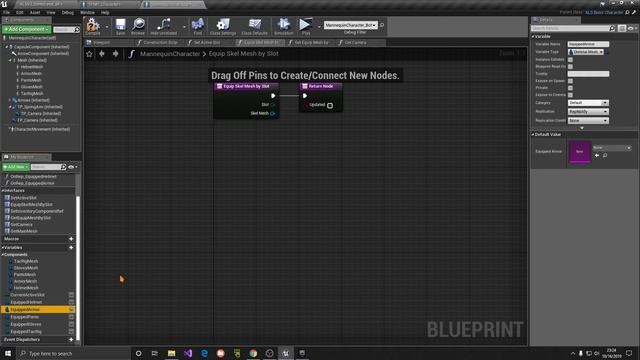The height and width of the screenshot is (360, 640).
Task: Toggle visibility of CurrentActiveSlot variable
Action: coord(71,295)
